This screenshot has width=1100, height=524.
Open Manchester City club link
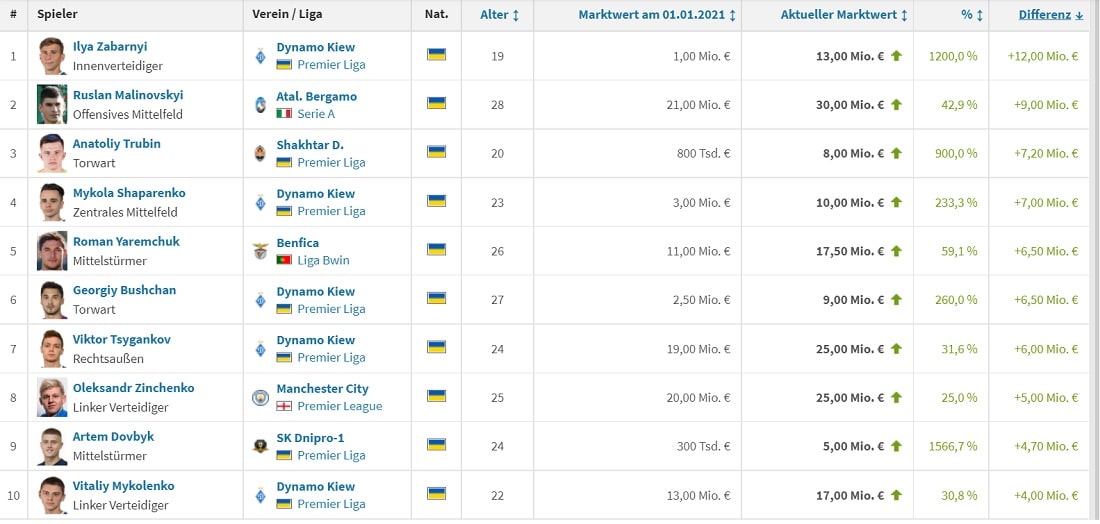[322, 389]
